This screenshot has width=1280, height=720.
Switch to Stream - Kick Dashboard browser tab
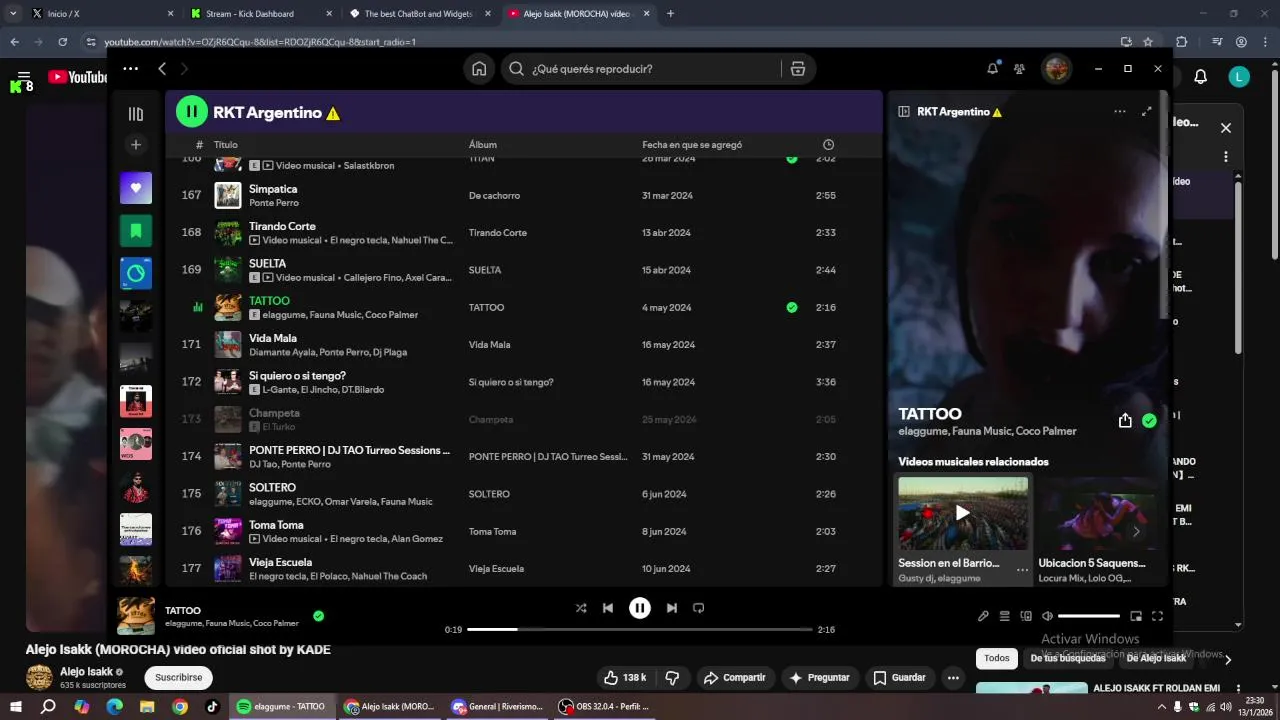click(x=258, y=14)
